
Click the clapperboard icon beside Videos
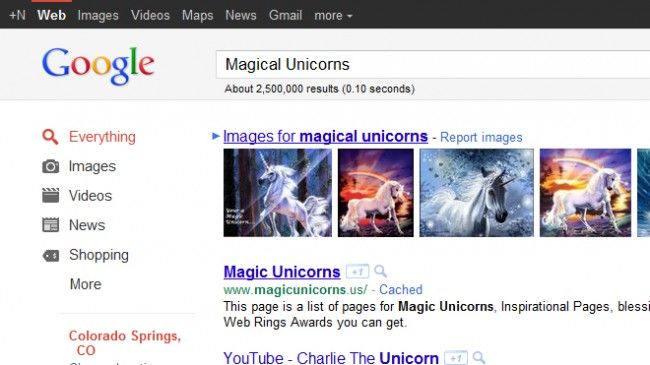click(51, 195)
